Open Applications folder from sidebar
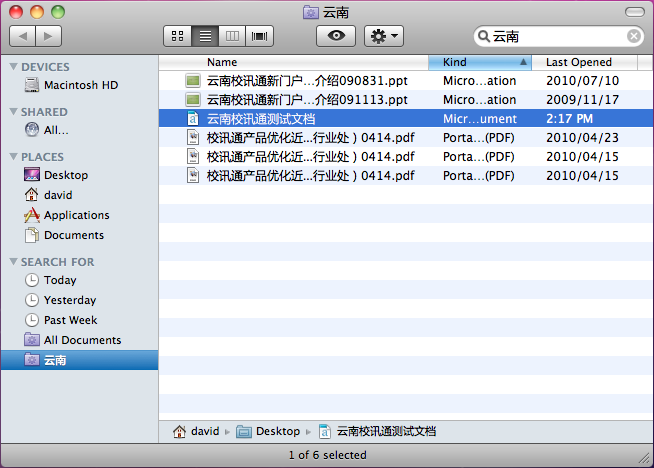The image size is (654, 468). [76, 215]
